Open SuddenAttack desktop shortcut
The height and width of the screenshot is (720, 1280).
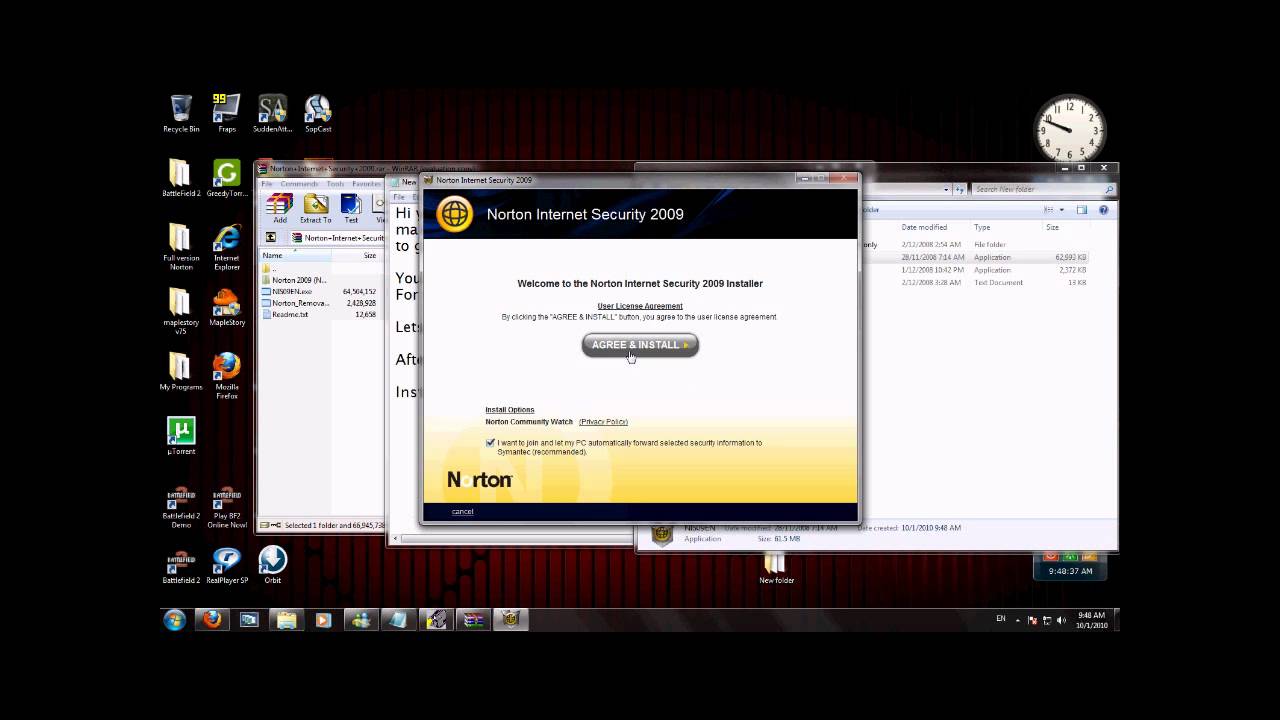click(x=272, y=114)
